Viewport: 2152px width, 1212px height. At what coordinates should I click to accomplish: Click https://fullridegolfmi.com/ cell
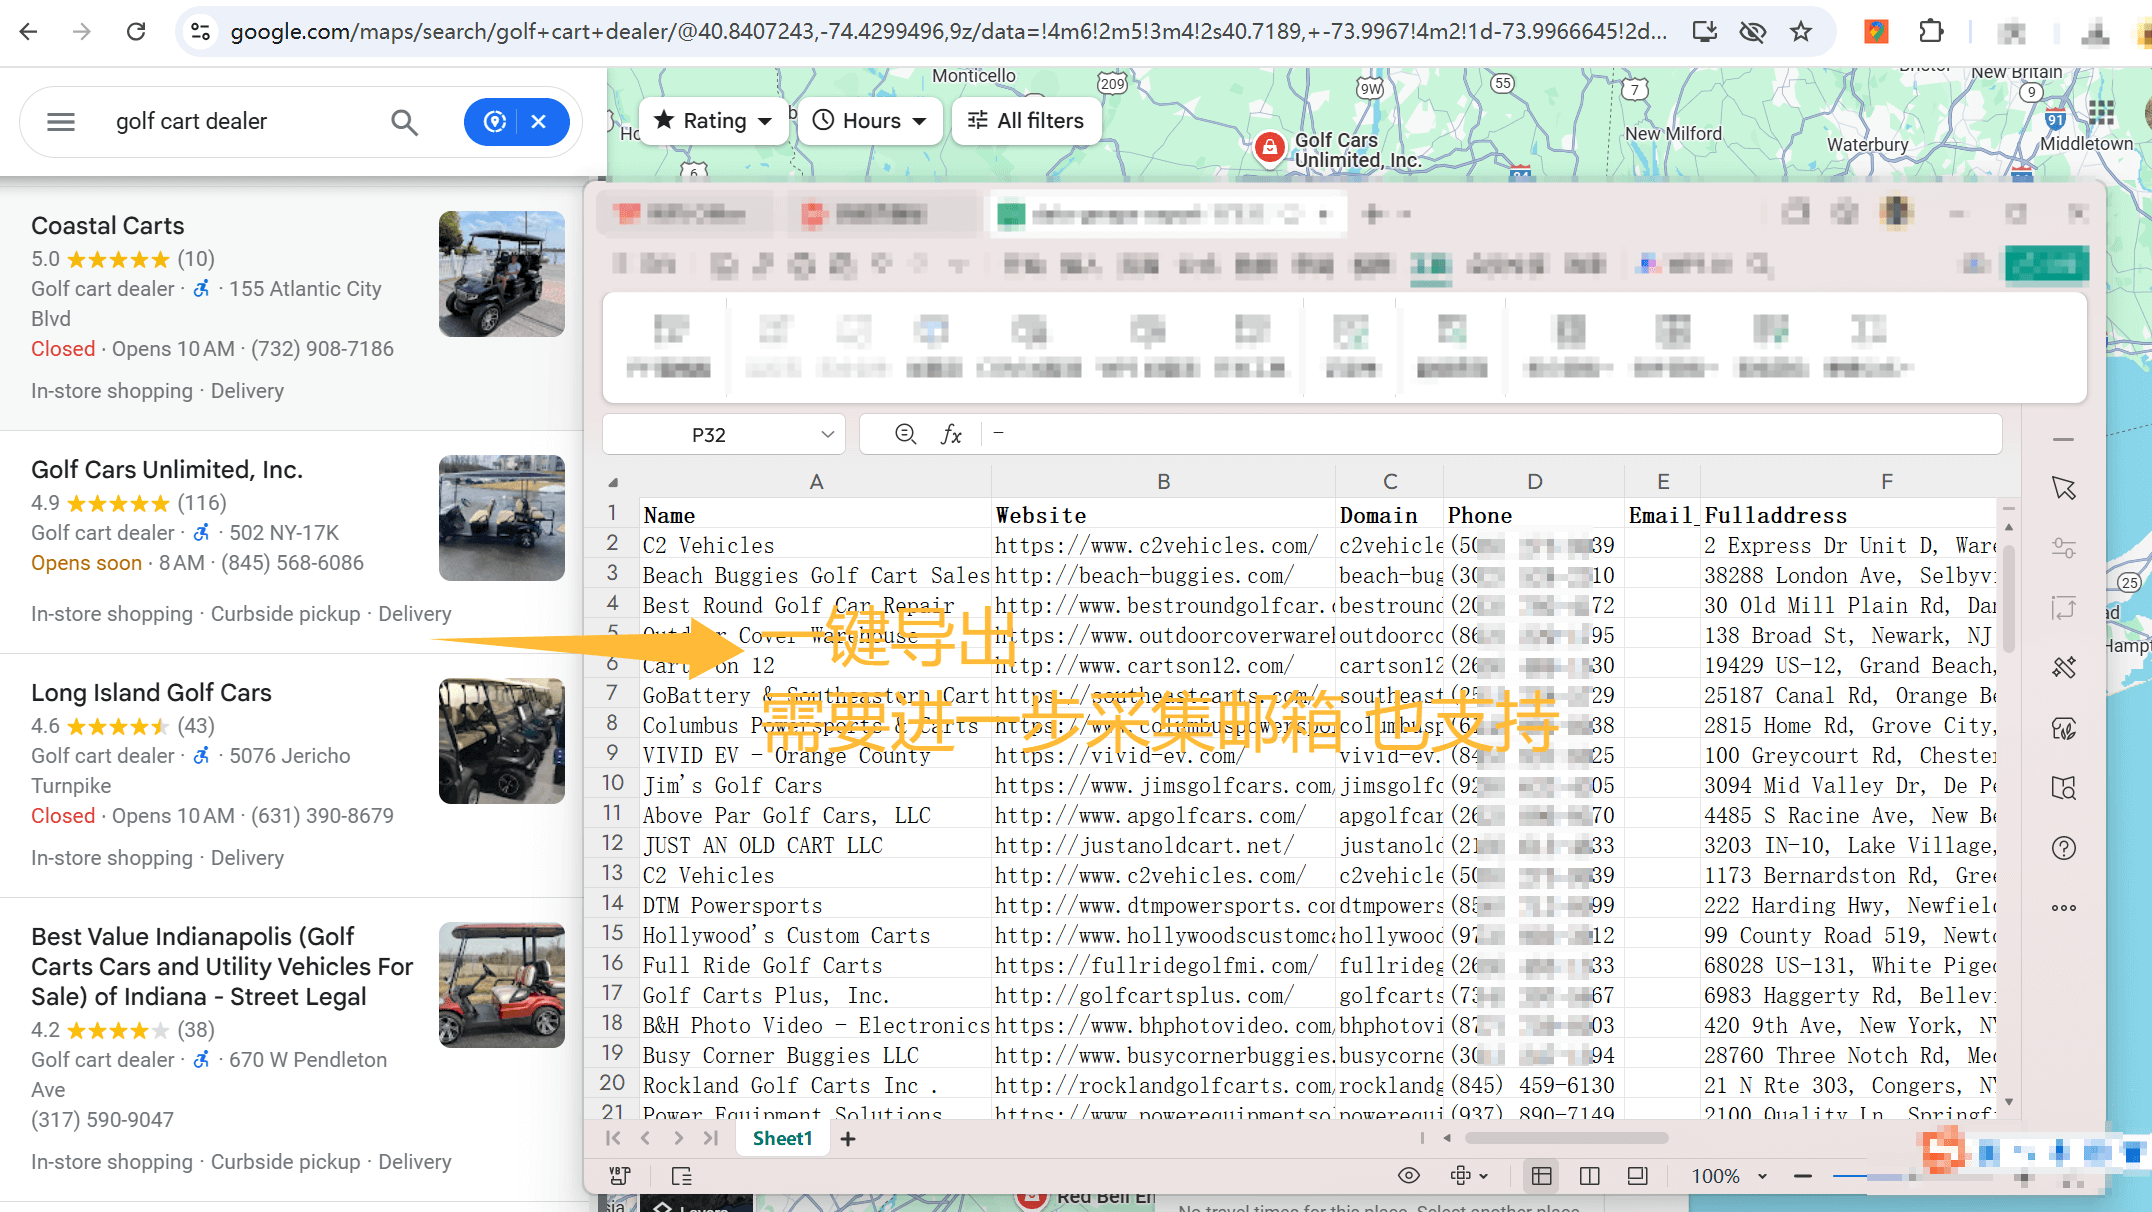1163,966
